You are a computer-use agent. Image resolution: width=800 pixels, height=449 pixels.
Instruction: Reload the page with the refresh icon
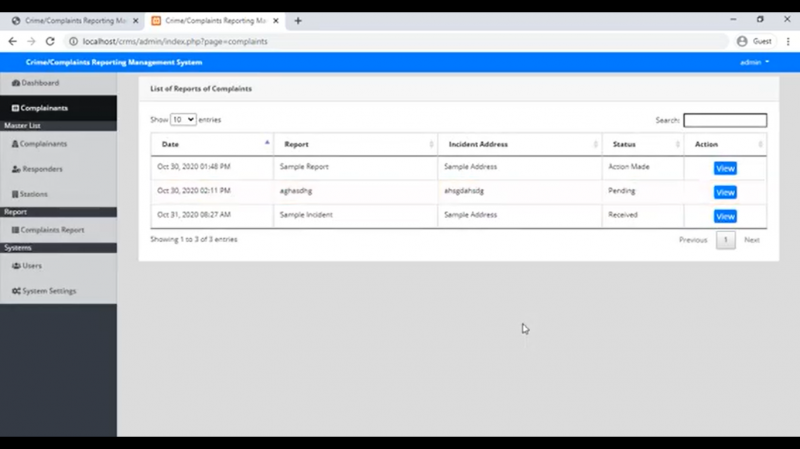pyautogui.click(x=50, y=41)
